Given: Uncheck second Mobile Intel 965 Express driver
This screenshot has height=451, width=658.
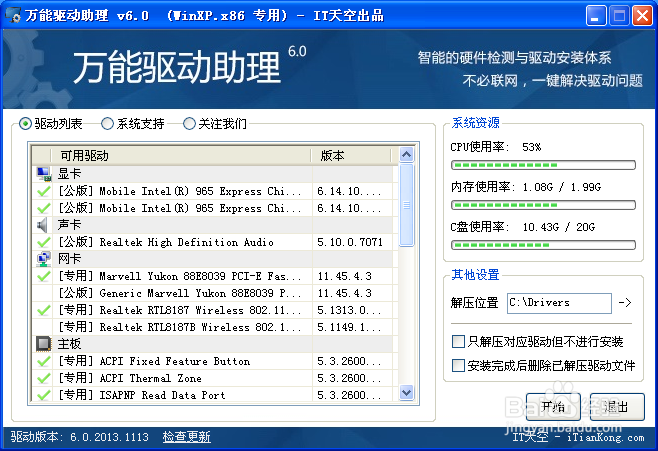Looking at the screenshot, I should (x=43, y=208).
